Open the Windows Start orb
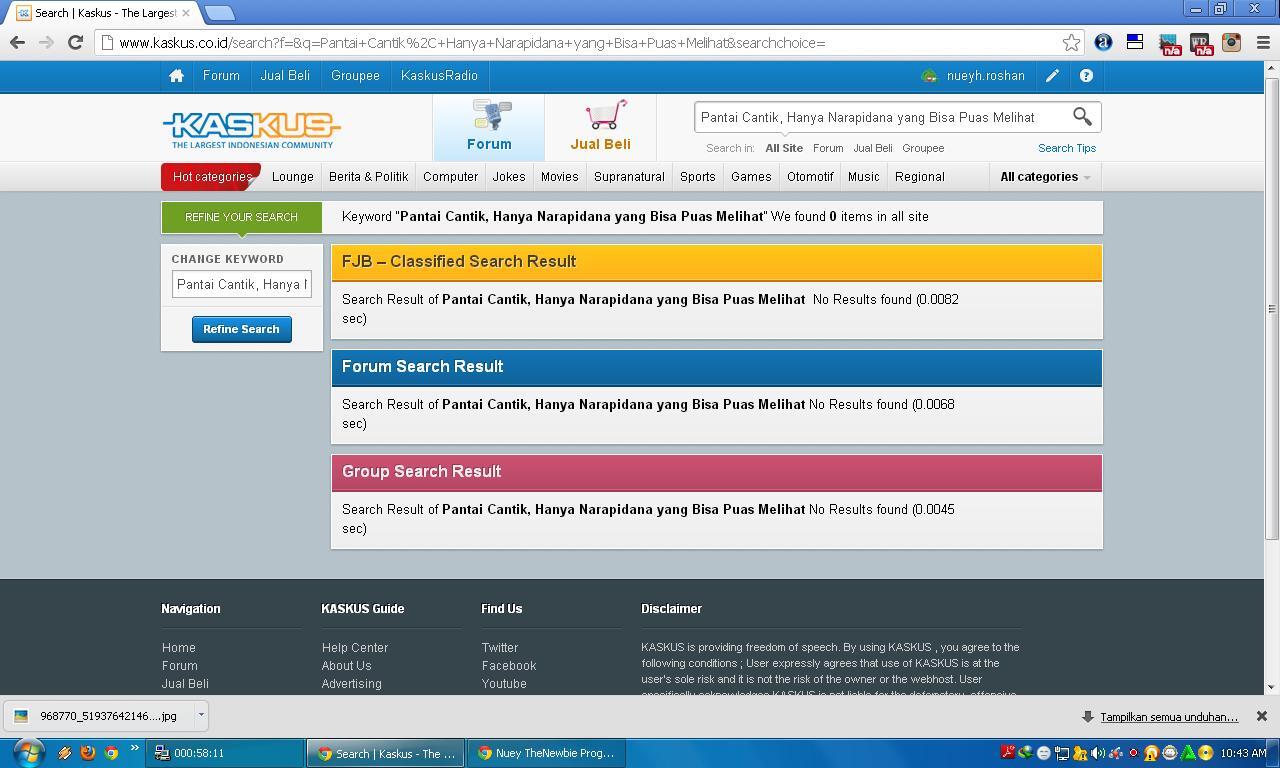 (28, 752)
